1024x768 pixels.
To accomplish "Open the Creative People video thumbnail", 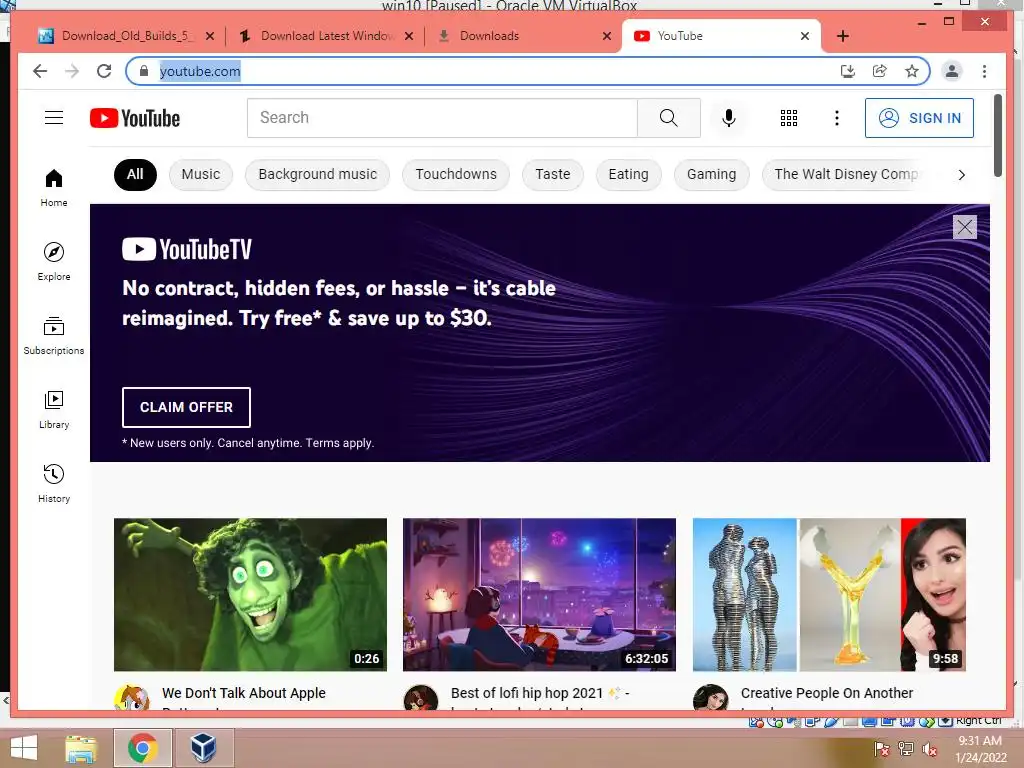I will coord(829,594).
